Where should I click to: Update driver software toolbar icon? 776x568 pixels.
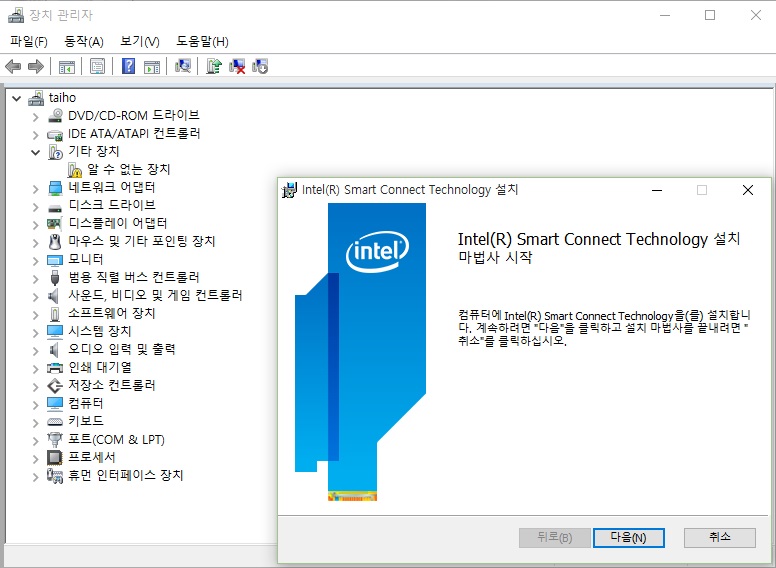pos(214,66)
